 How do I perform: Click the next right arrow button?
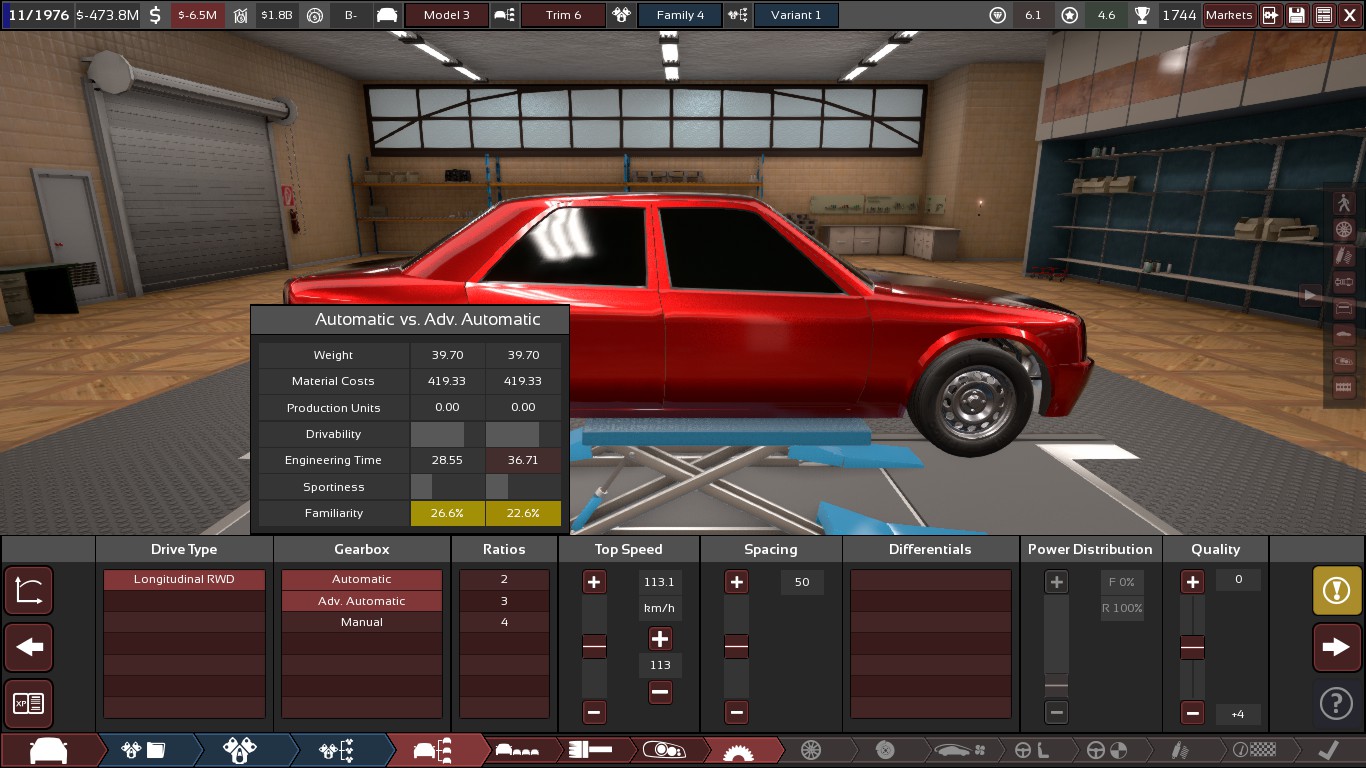click(x=1336, y=648)
